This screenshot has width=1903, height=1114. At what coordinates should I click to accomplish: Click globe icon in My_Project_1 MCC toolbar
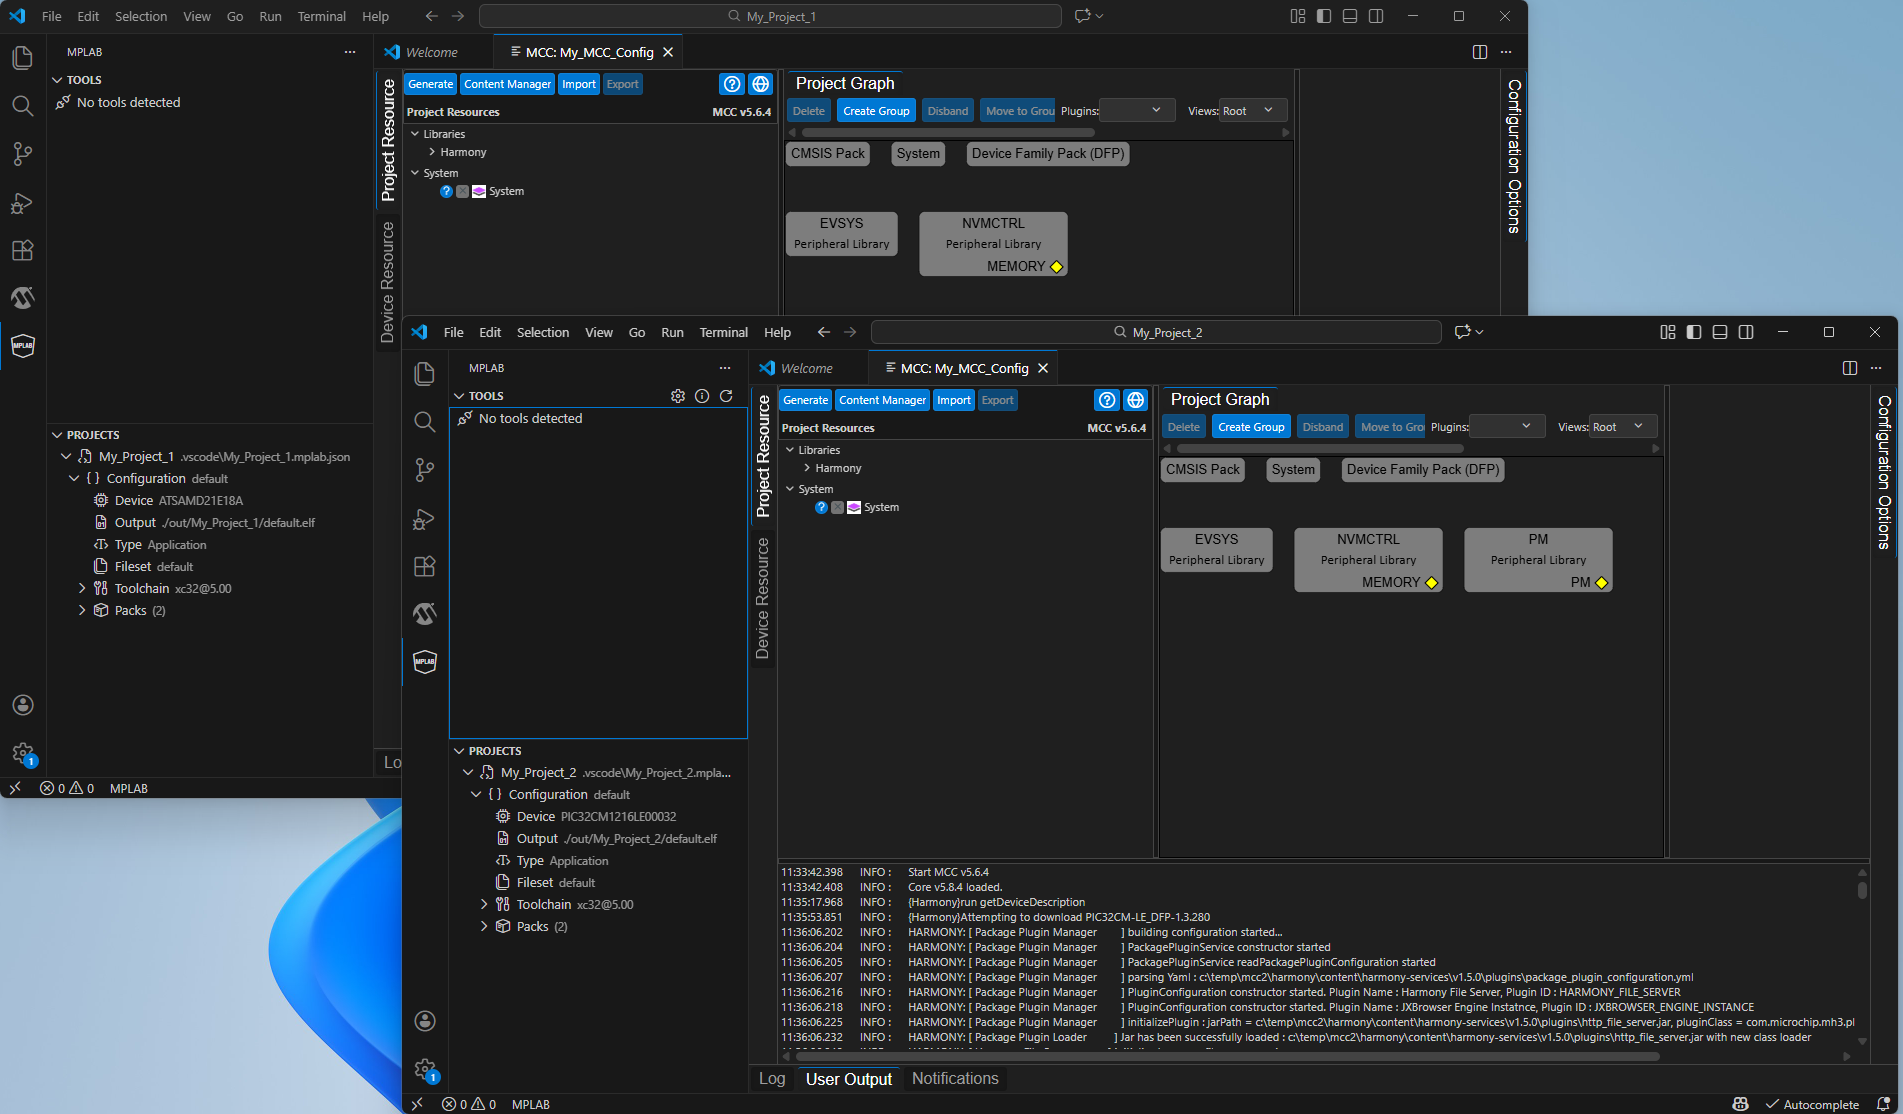click(761, 84)
